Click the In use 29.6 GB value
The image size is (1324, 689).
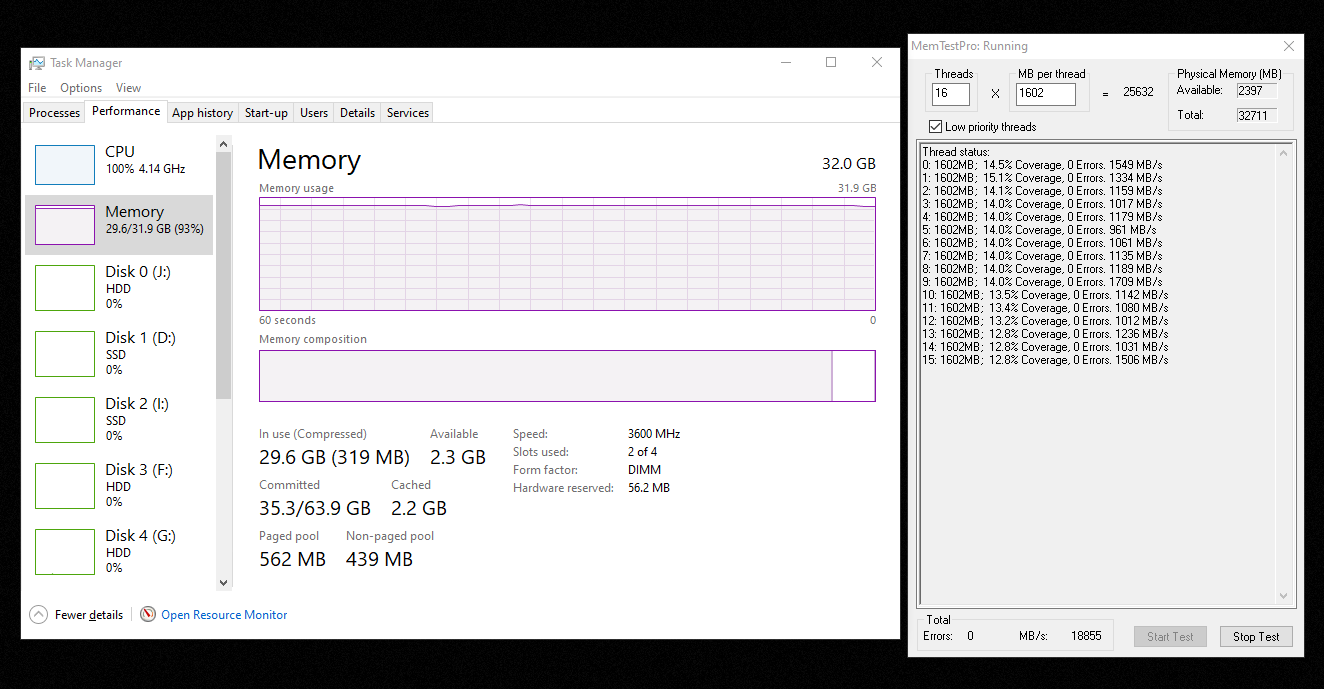[334, 457]
